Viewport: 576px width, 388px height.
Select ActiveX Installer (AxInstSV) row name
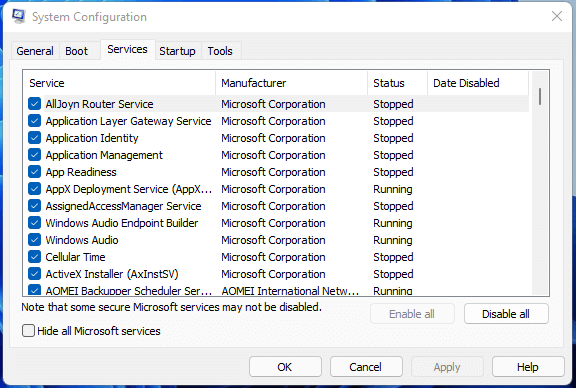tap(112, 274)
